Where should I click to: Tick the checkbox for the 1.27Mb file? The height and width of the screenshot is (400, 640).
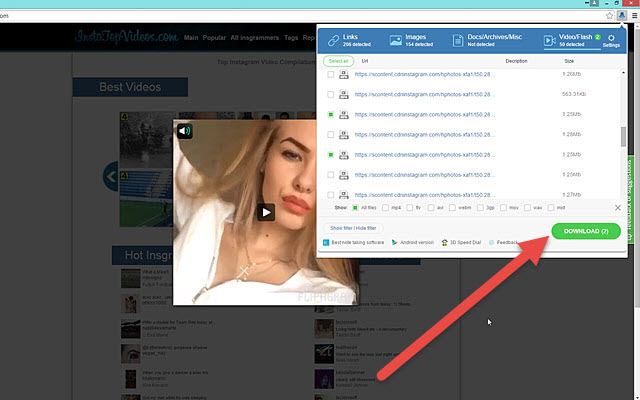(x=331, y=195)
